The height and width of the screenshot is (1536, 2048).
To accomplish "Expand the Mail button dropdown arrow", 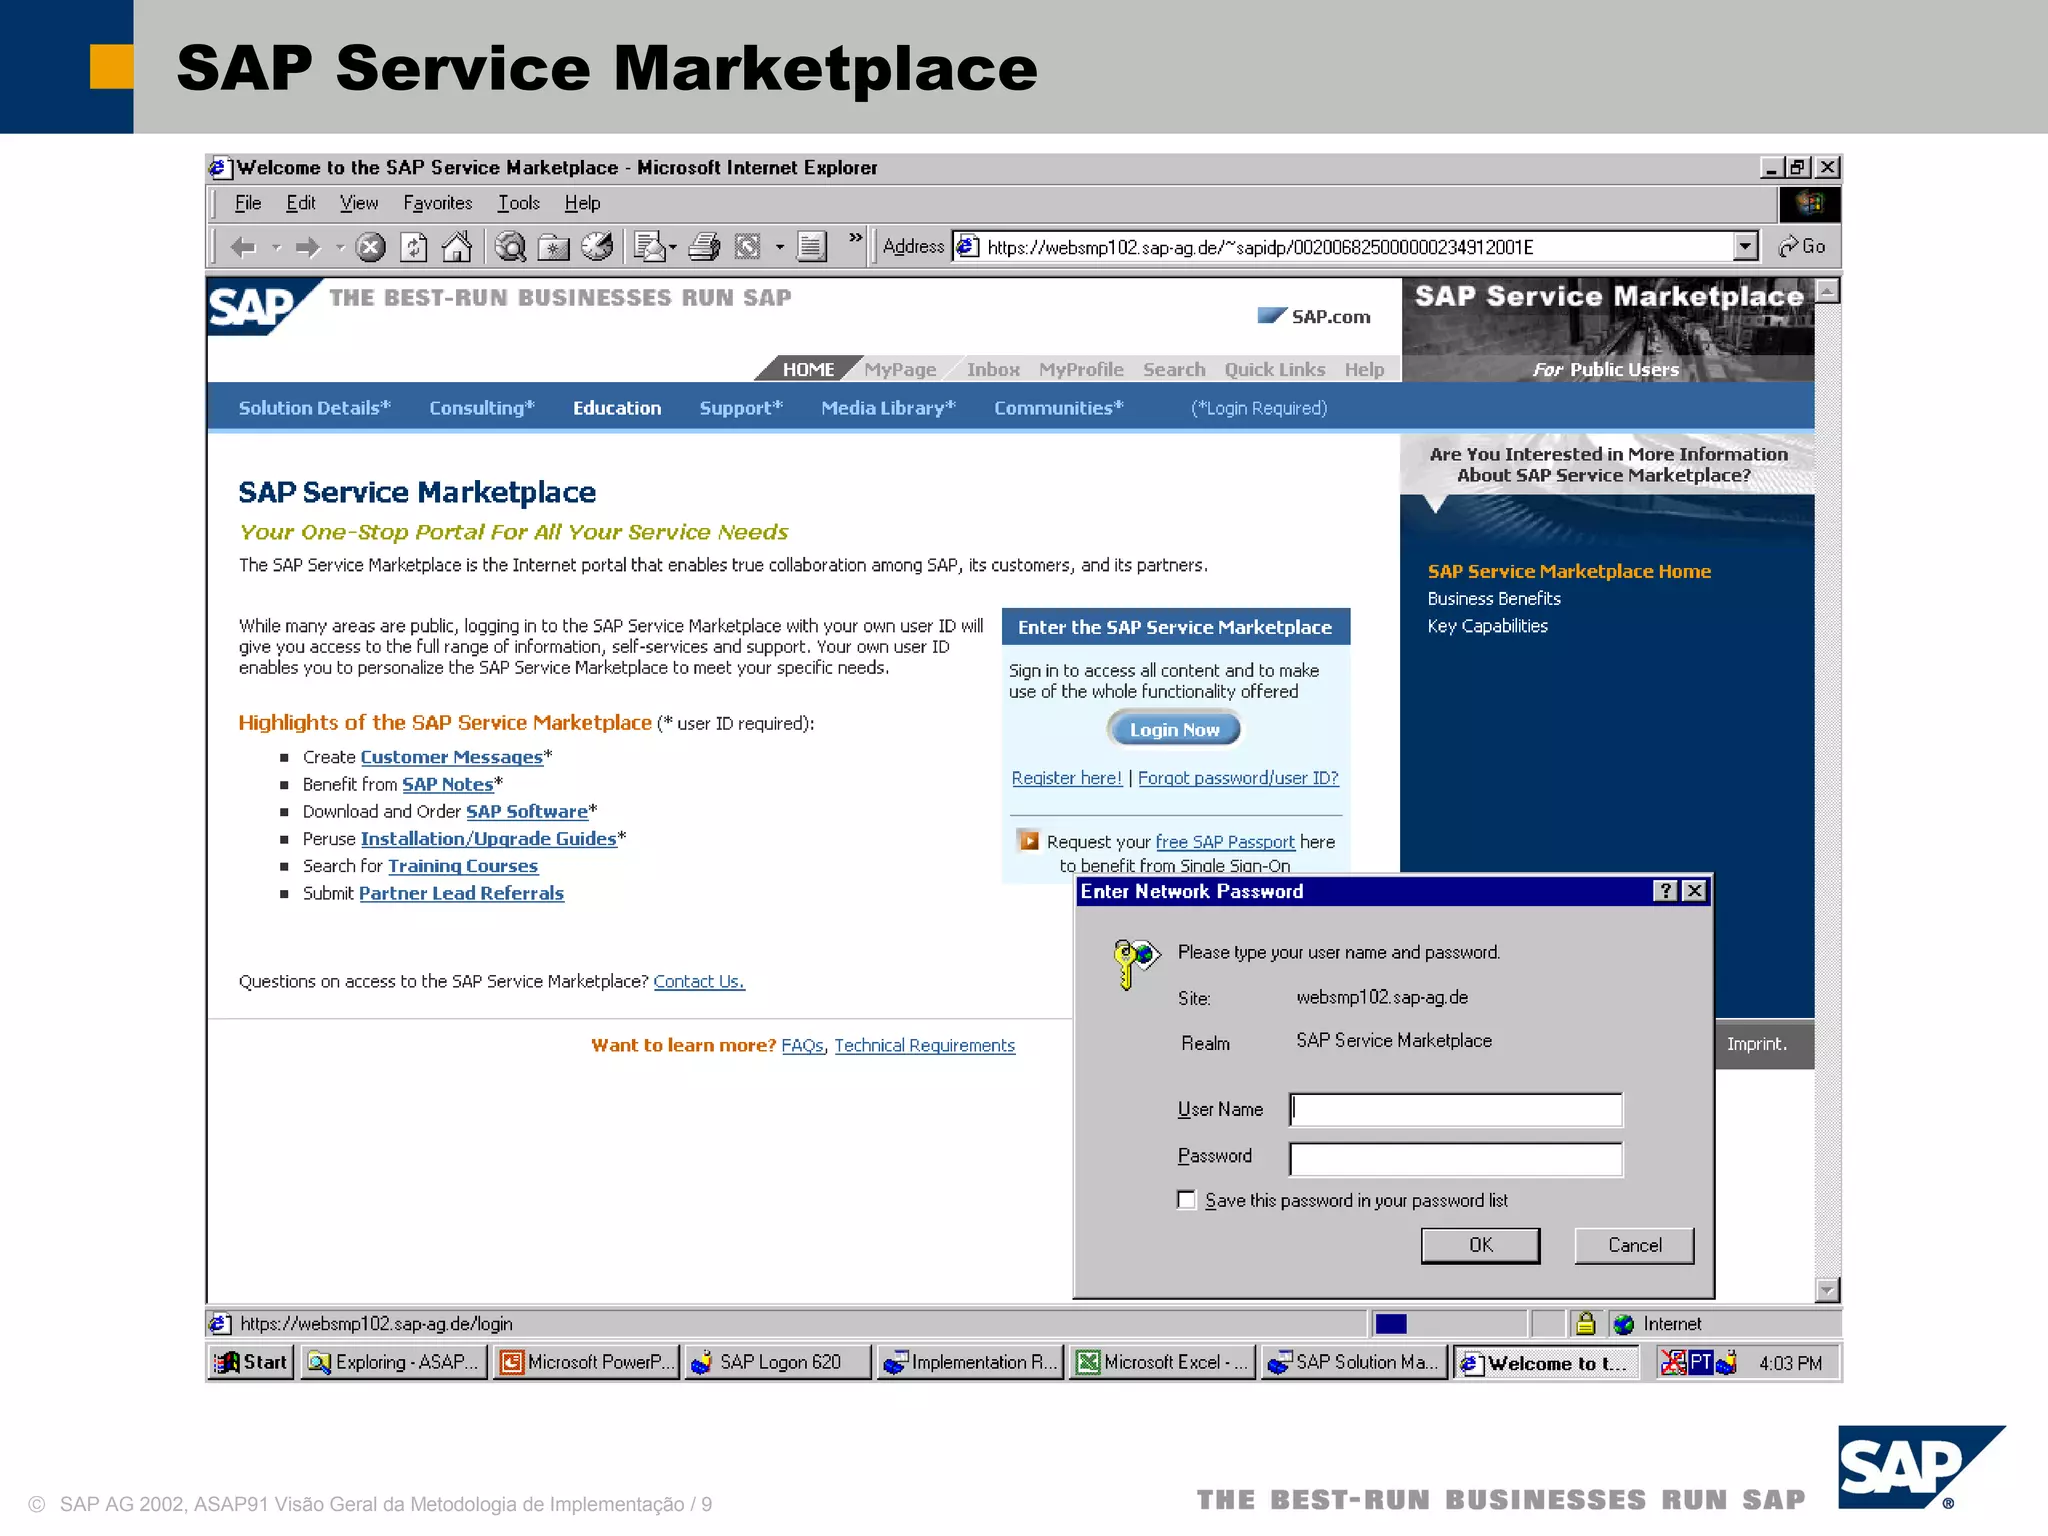I will coord(673,247).
